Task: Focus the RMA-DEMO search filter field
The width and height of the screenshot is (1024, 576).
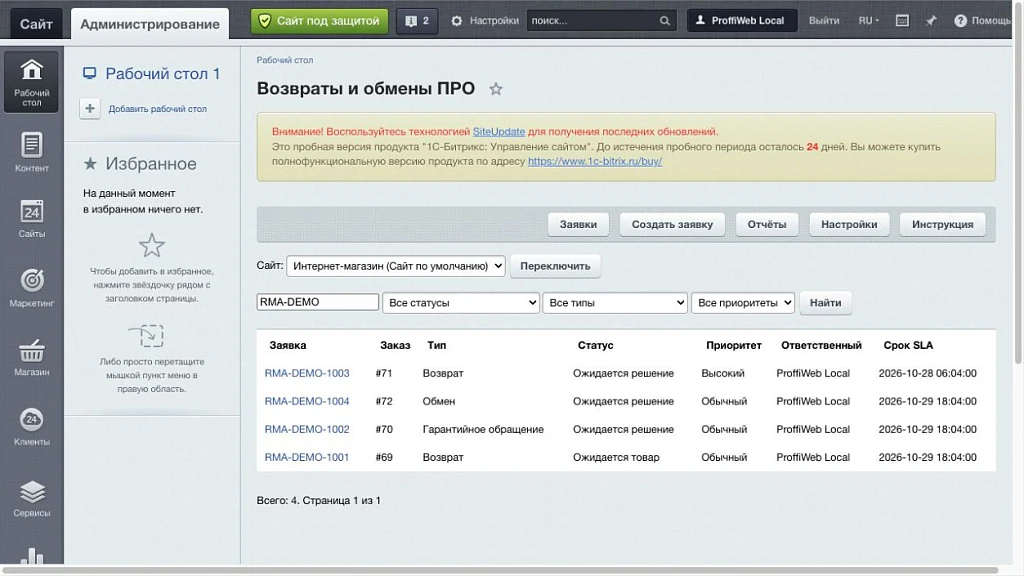Action: pyautogui.click(x=317, y=302)
